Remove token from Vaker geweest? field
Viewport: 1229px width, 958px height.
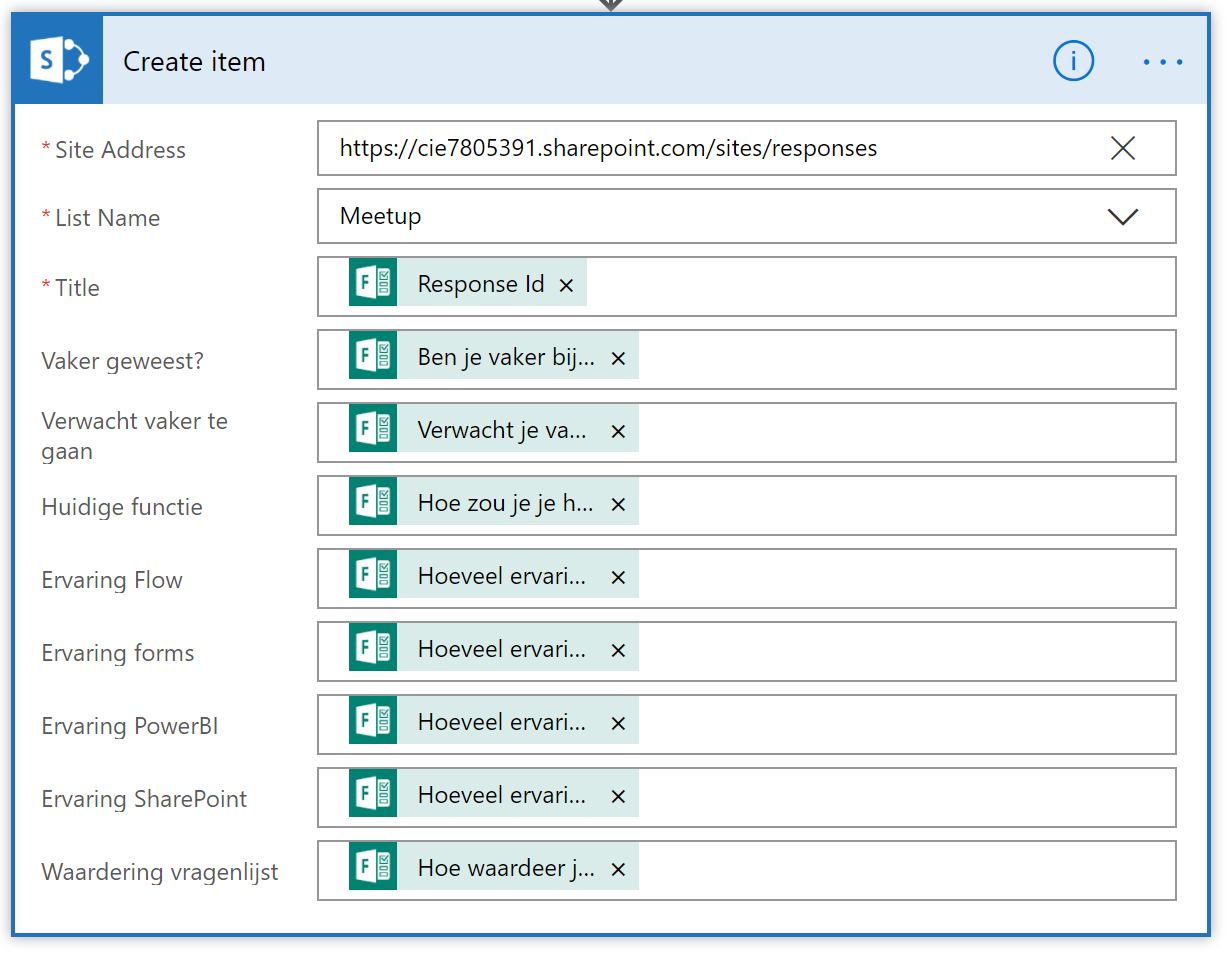(x=618, y=359)
